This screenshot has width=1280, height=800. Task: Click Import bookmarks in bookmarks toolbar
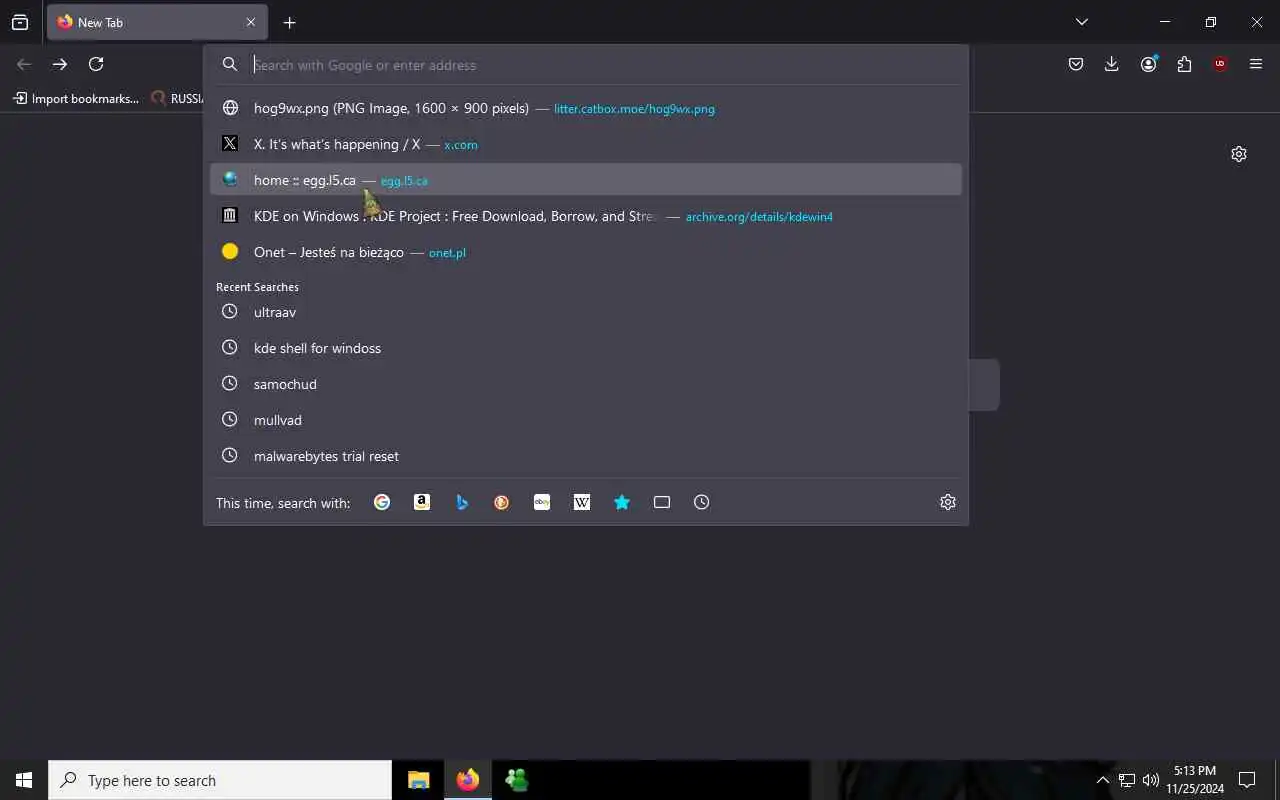tap(75, 98)
